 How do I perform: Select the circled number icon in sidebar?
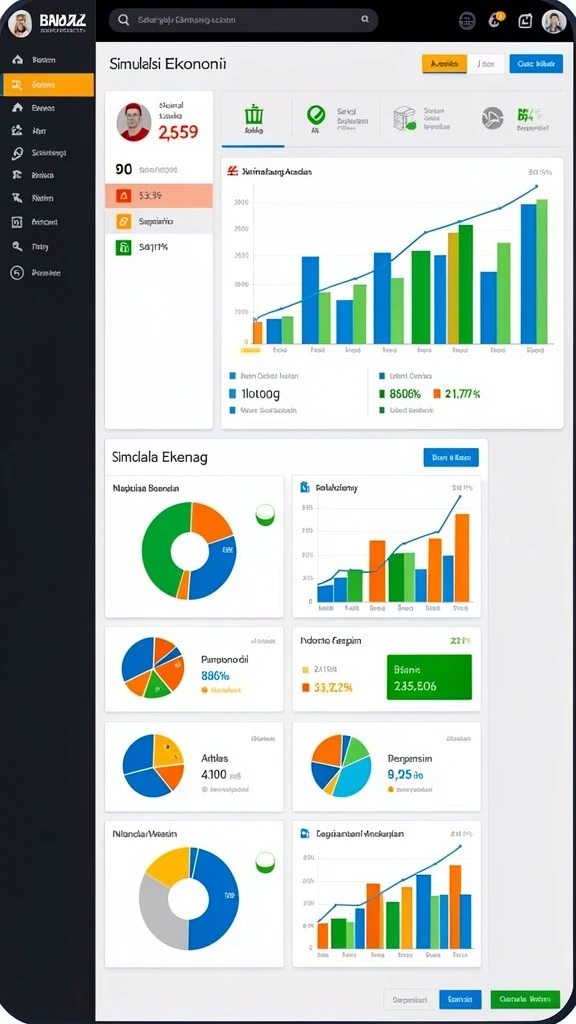18,272
